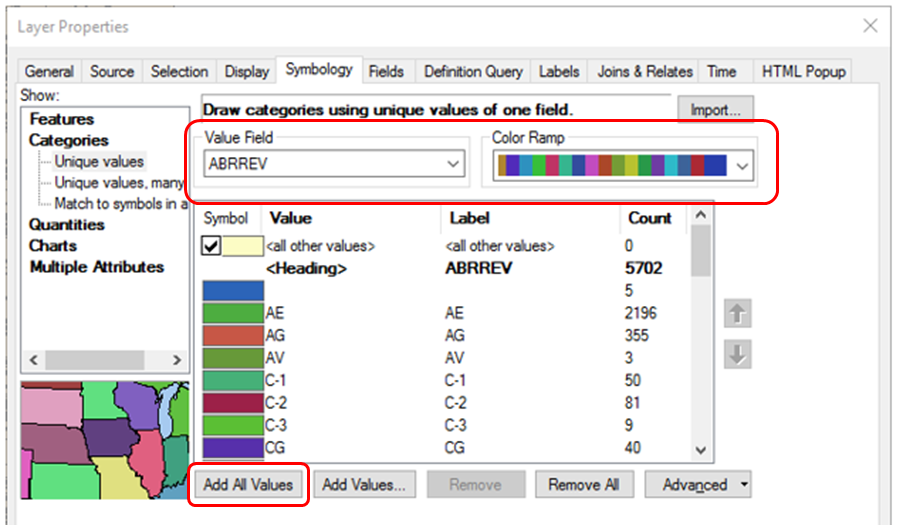Switch to the Labels tab
The image size is (903, 525).
559,72
